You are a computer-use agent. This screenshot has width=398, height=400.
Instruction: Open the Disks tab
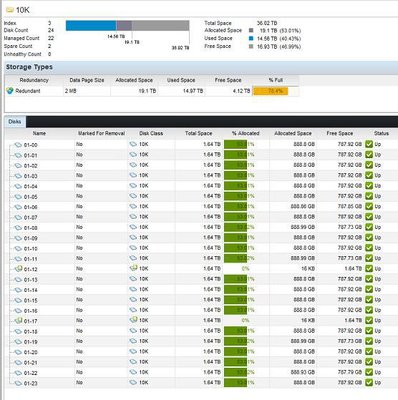coord(15,122)
